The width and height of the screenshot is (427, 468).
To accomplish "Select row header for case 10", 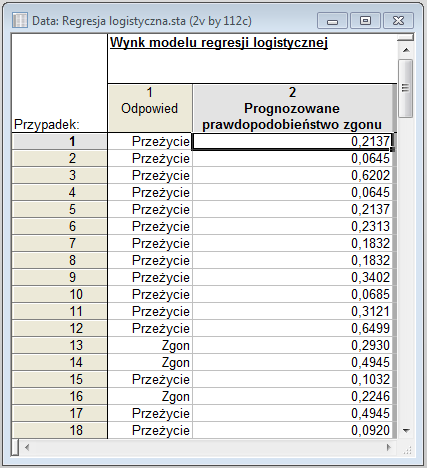I will coord(59,294).
